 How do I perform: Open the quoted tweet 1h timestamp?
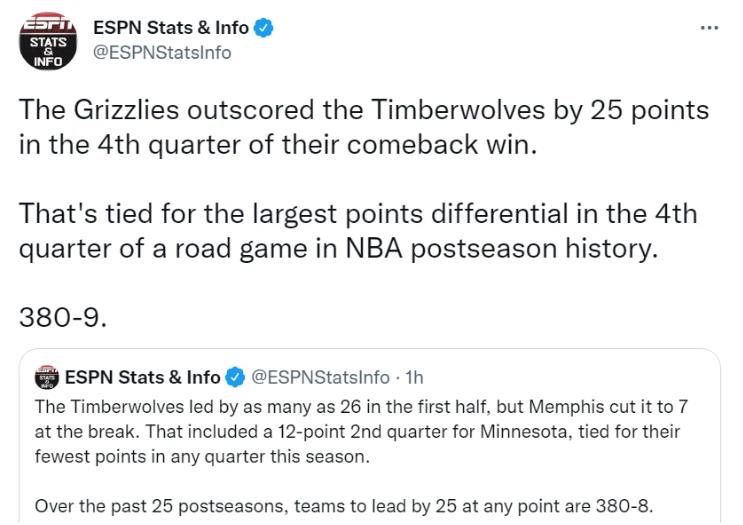pos(414,378)
